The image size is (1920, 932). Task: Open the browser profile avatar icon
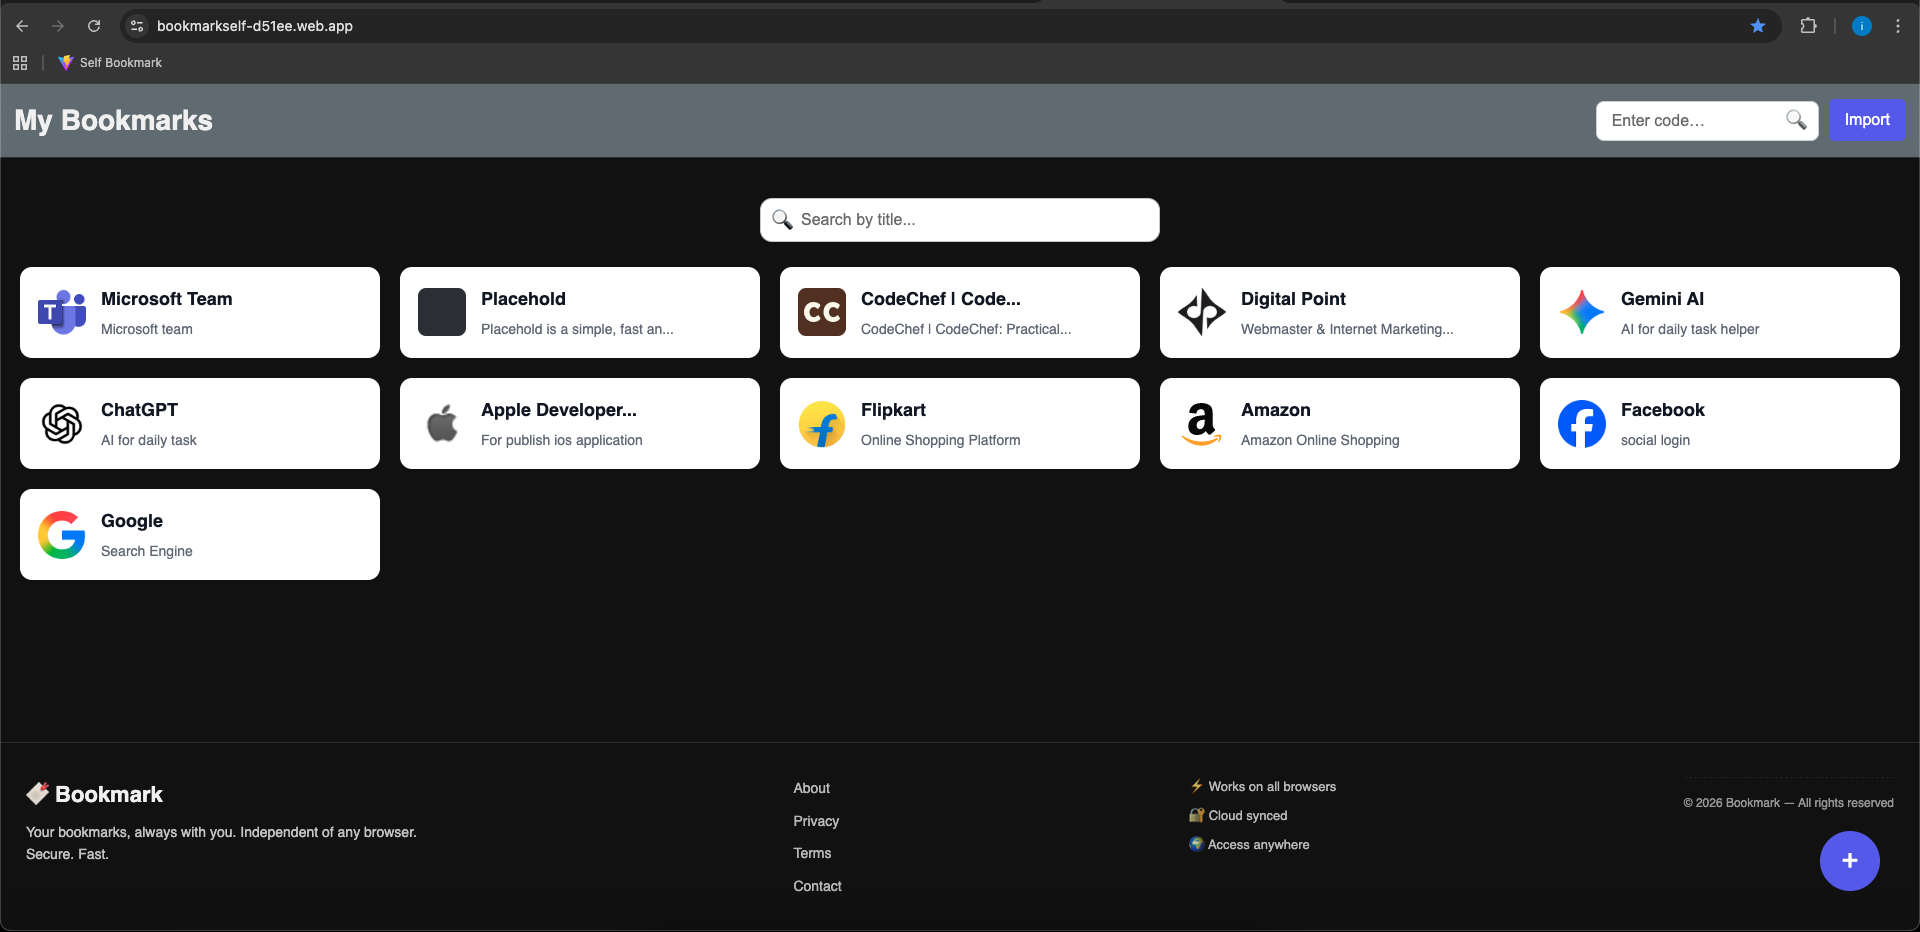click(1862, 26)
